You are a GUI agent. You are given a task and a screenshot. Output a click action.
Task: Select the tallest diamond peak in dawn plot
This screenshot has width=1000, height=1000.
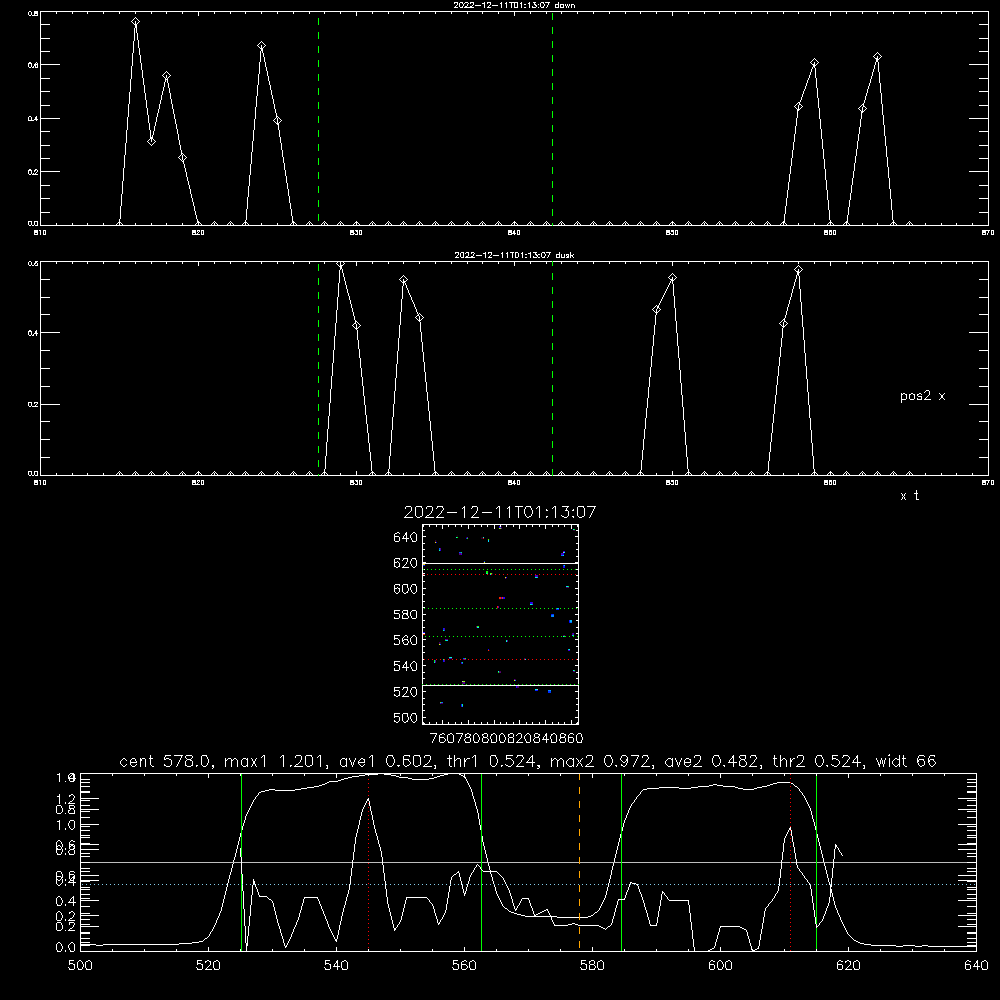click(135, 22)
